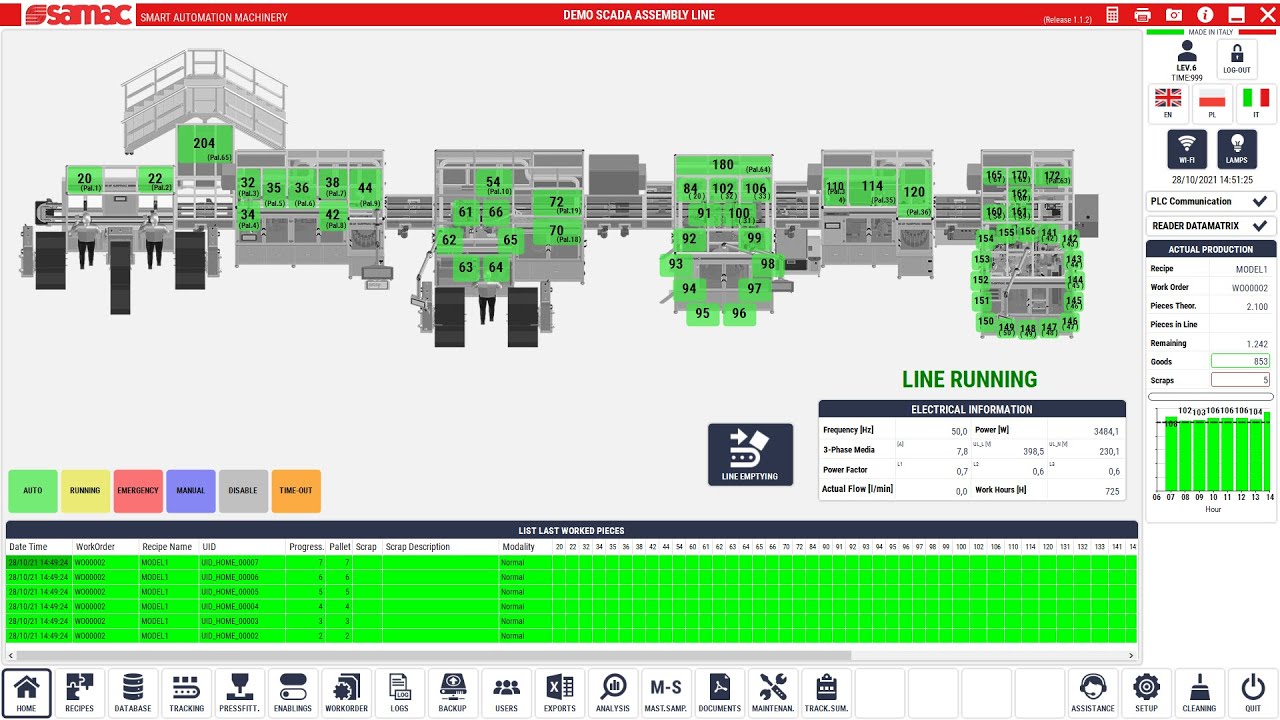Click the READER DATAMATRIX status check
The image size is (1280, 720).
coord(1260,226)
